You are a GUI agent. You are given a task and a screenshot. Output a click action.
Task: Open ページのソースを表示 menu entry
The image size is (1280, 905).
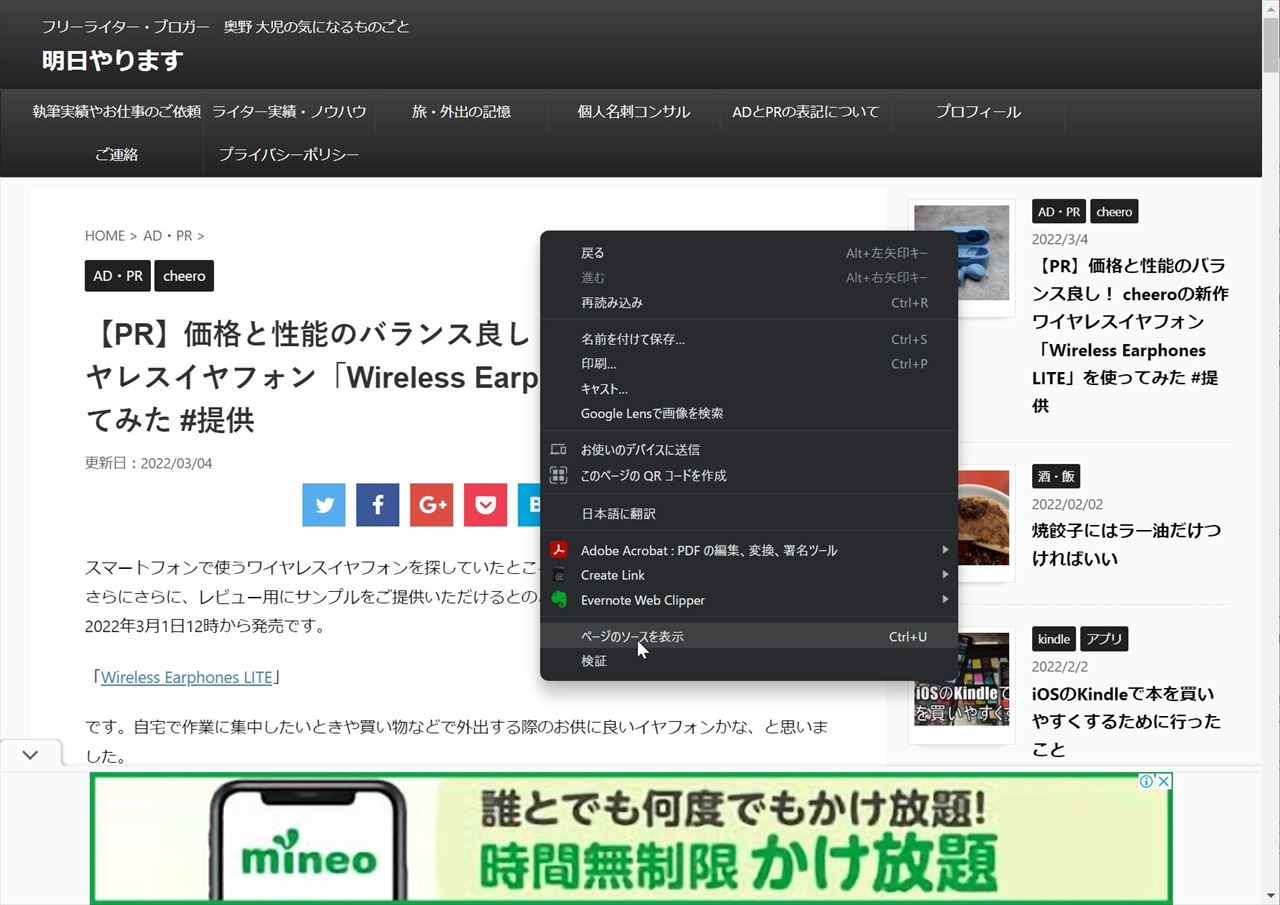tap(749, 636)
